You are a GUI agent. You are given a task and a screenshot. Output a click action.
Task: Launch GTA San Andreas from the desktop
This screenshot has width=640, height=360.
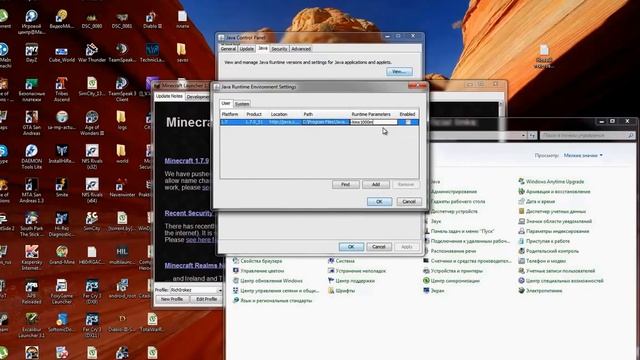click(x=32, y=122)
